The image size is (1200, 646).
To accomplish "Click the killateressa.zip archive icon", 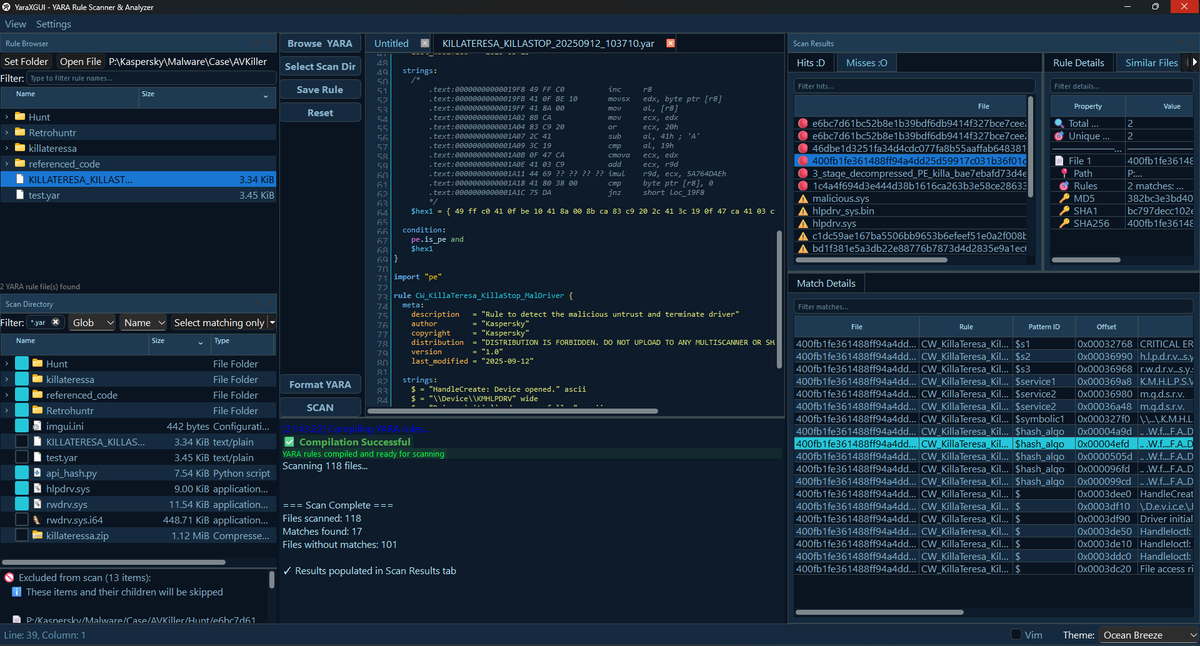I will (37, 536).
